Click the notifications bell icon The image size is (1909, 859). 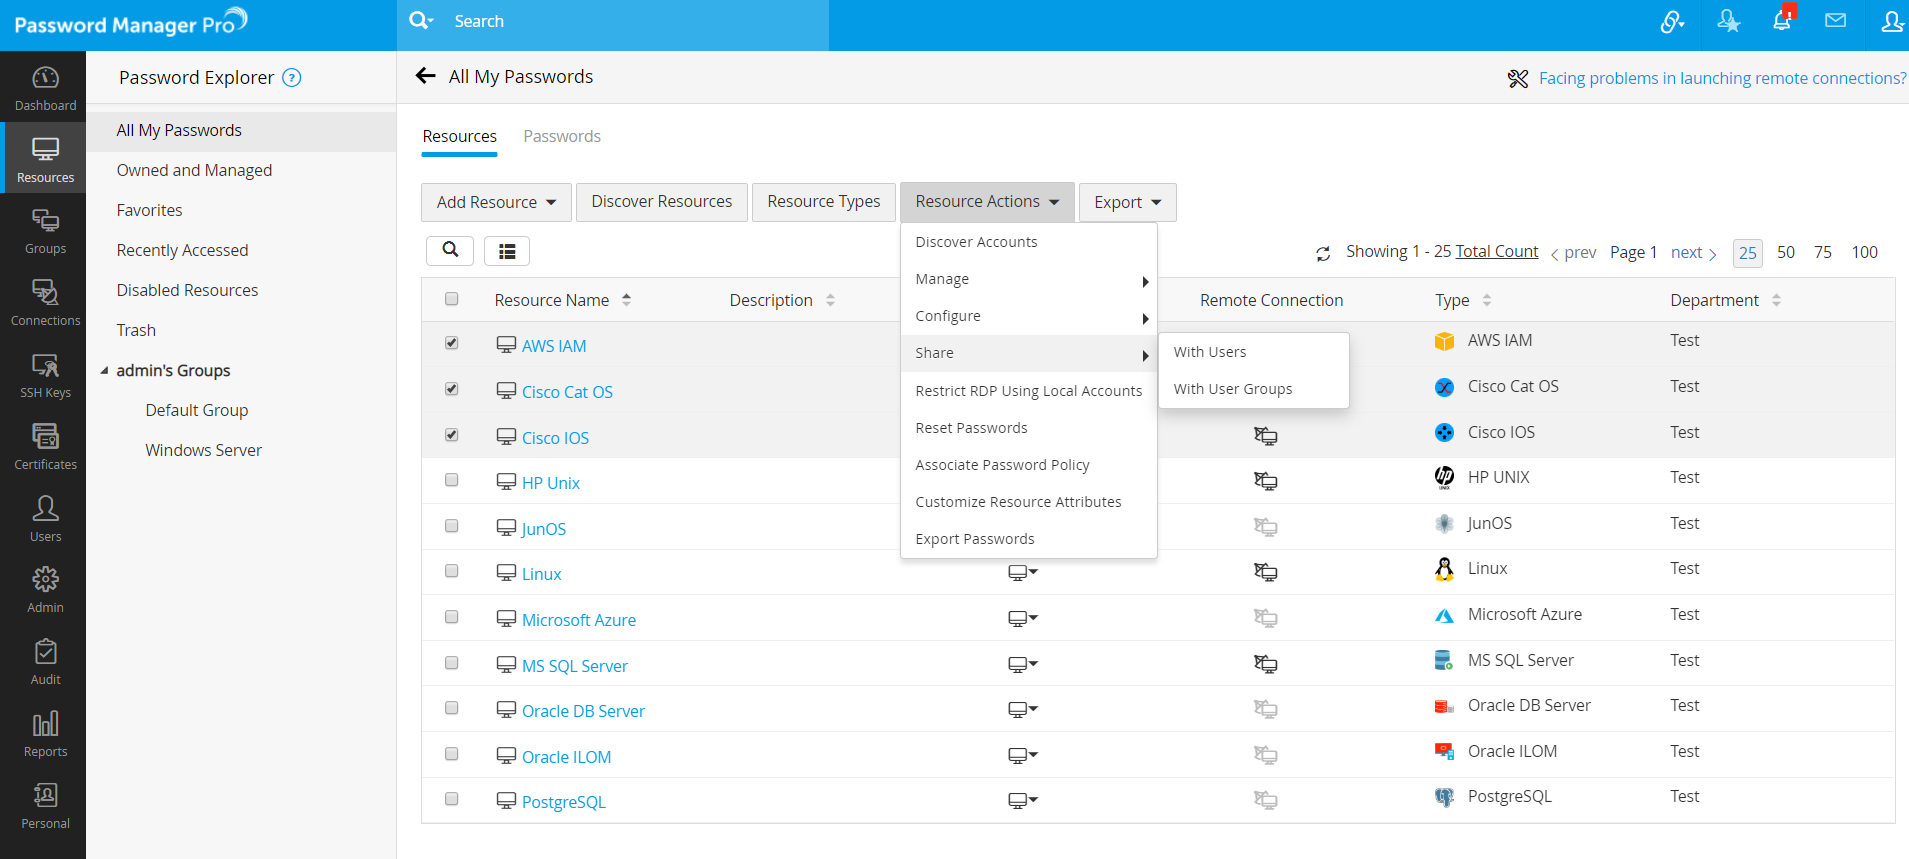1782,22
